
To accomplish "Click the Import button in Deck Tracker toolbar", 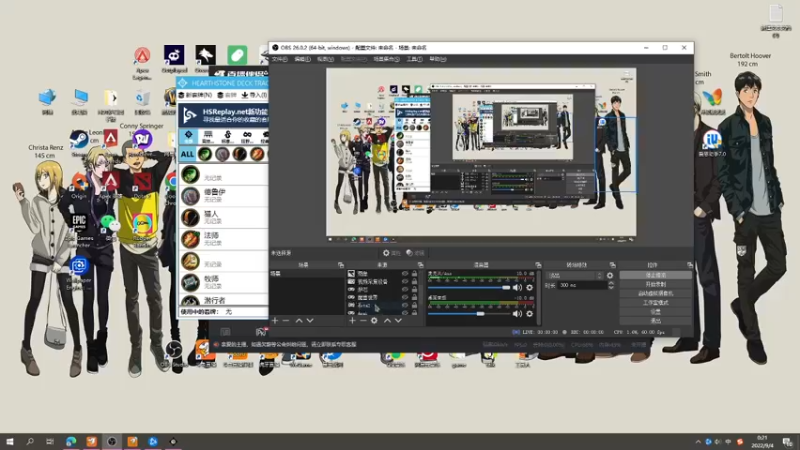I will point(254,95).
